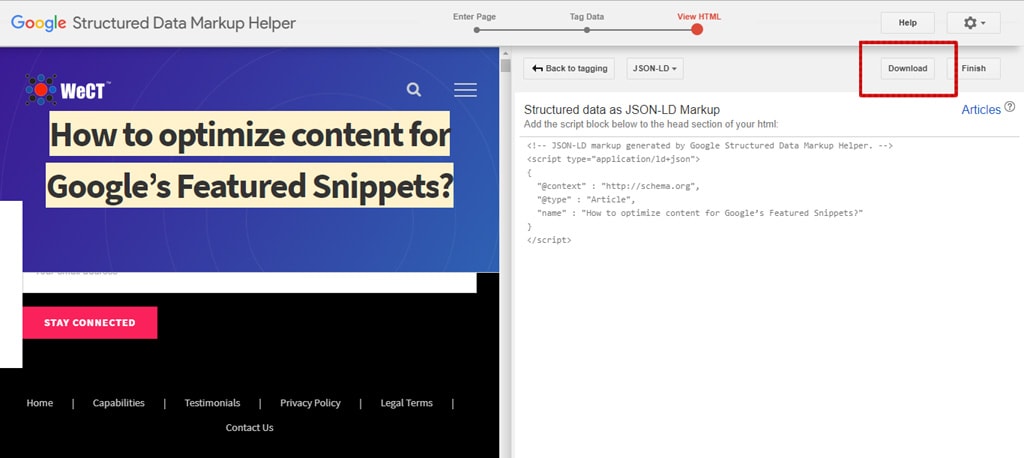Click the Structured data as JSON-LD Markup heading
The image size is (1024, 458).
(x=622, y=110)
